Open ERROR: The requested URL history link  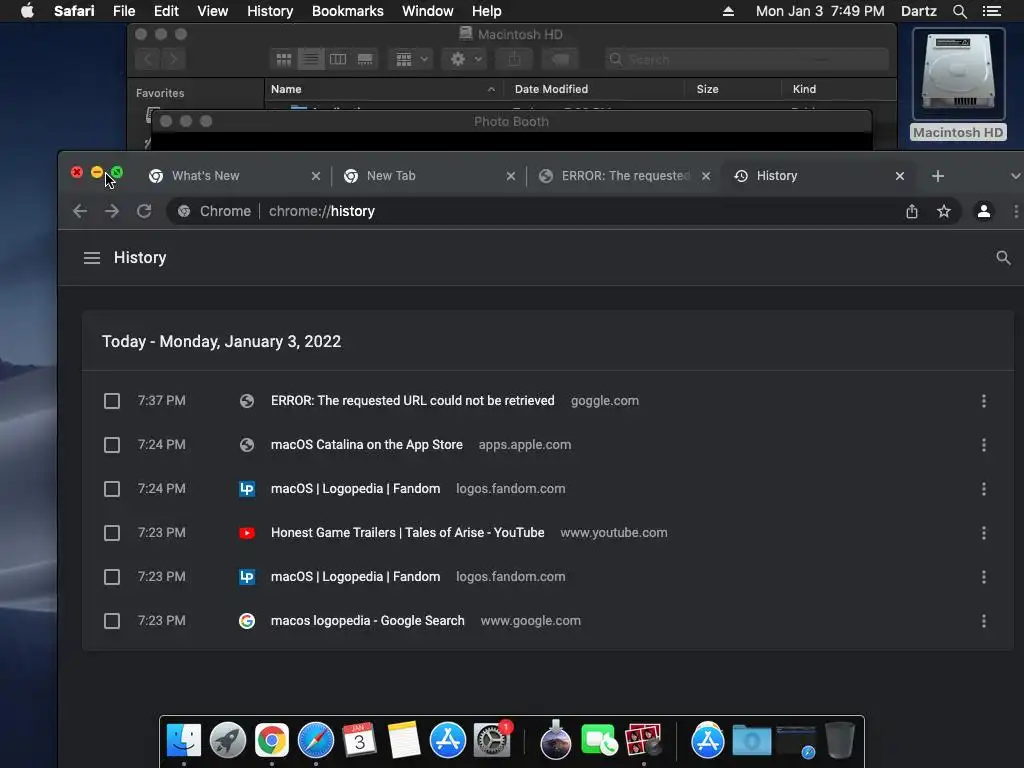point(413,401)
